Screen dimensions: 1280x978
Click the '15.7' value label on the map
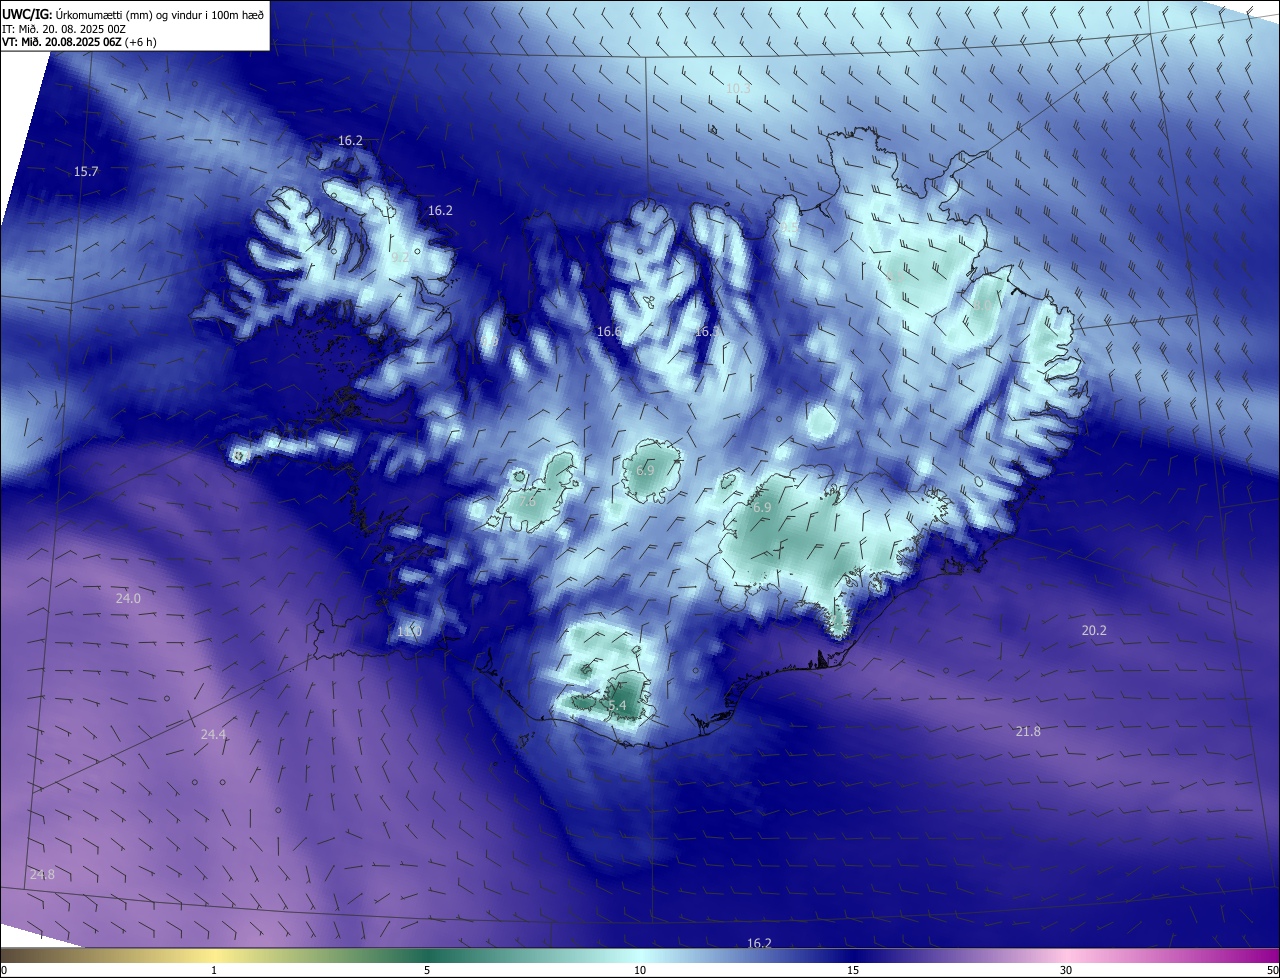(86, 172)
